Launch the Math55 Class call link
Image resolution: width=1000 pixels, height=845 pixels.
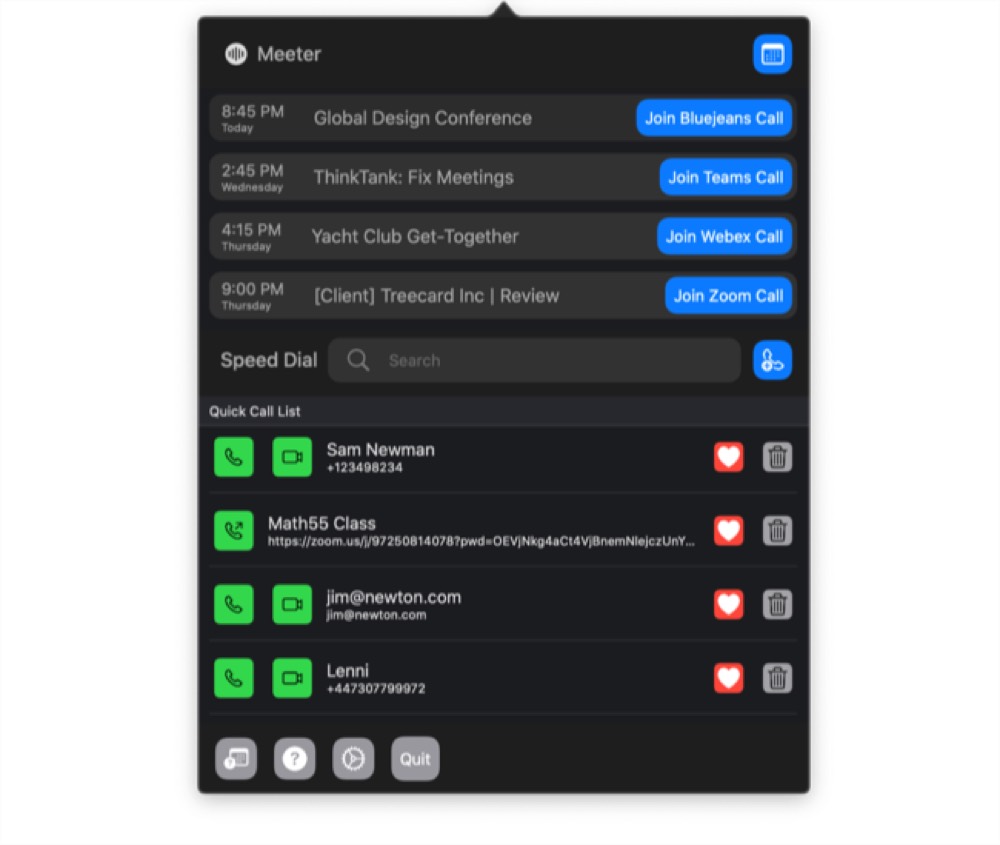click(233, 531)
